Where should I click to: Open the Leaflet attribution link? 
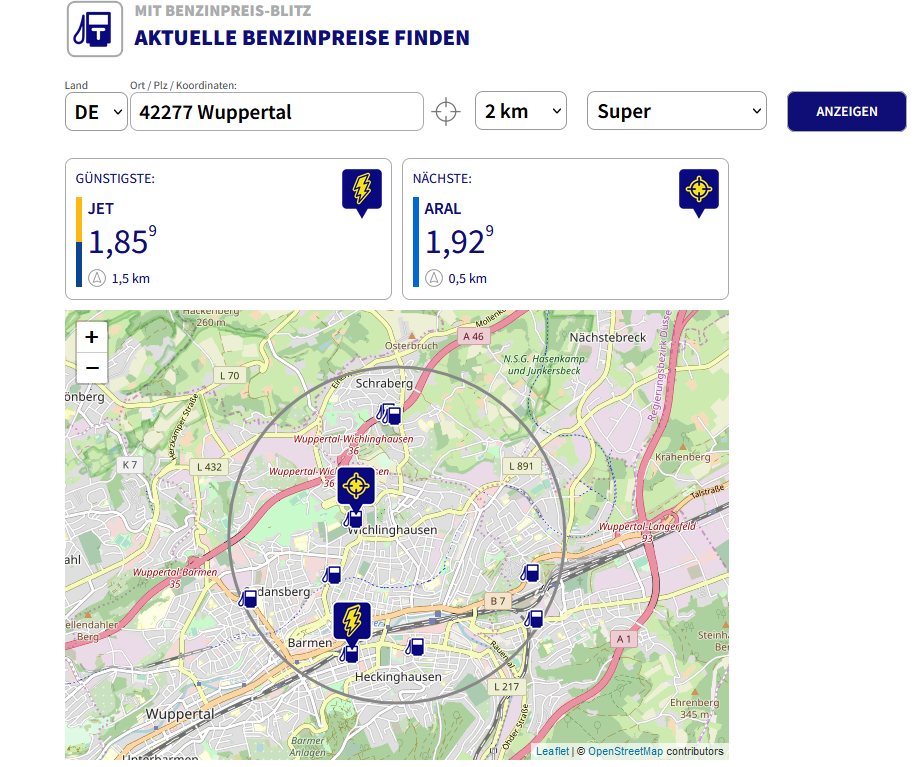[x=552, y=751]
